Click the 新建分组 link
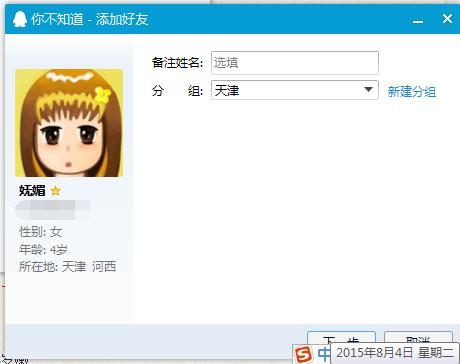The image size is (460, 364). point(412,91)
